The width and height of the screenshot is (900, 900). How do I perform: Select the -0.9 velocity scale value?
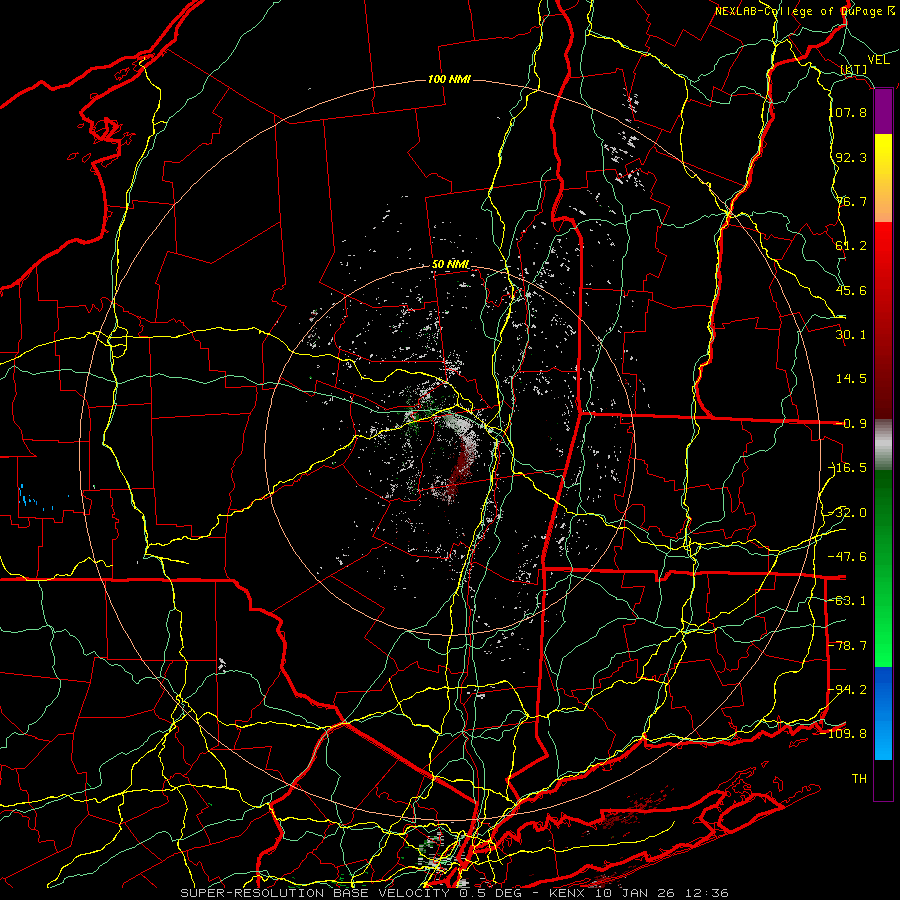tap(852, 424)
